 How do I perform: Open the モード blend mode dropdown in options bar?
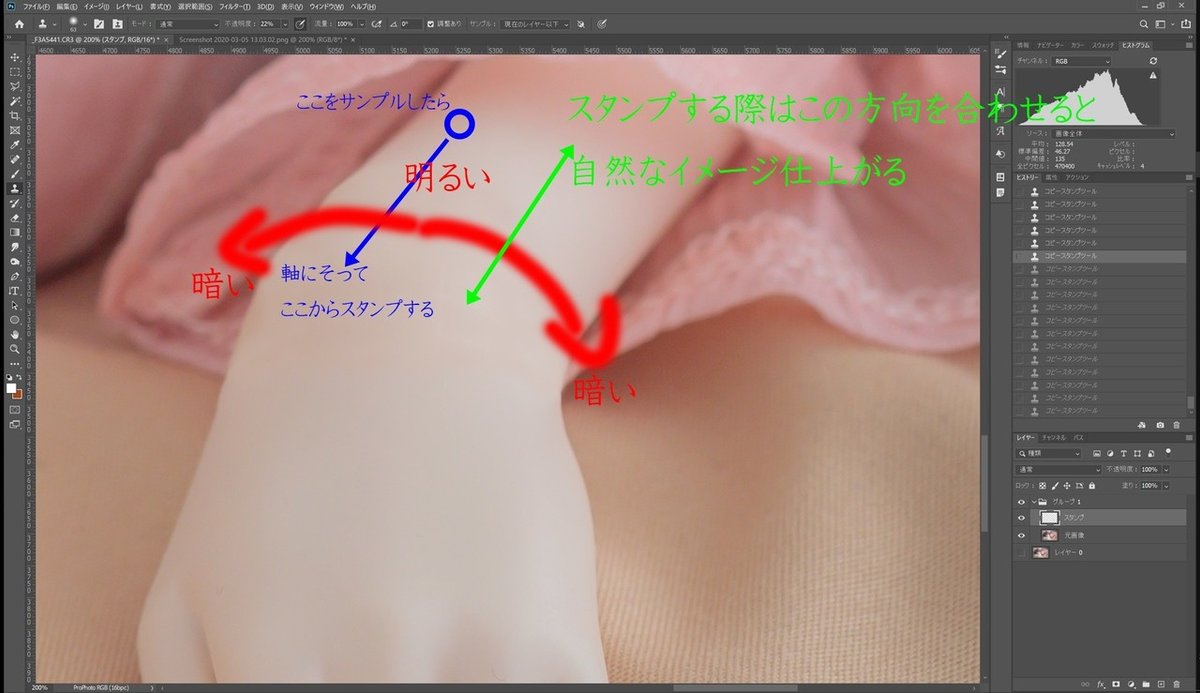tap(189, 23)
